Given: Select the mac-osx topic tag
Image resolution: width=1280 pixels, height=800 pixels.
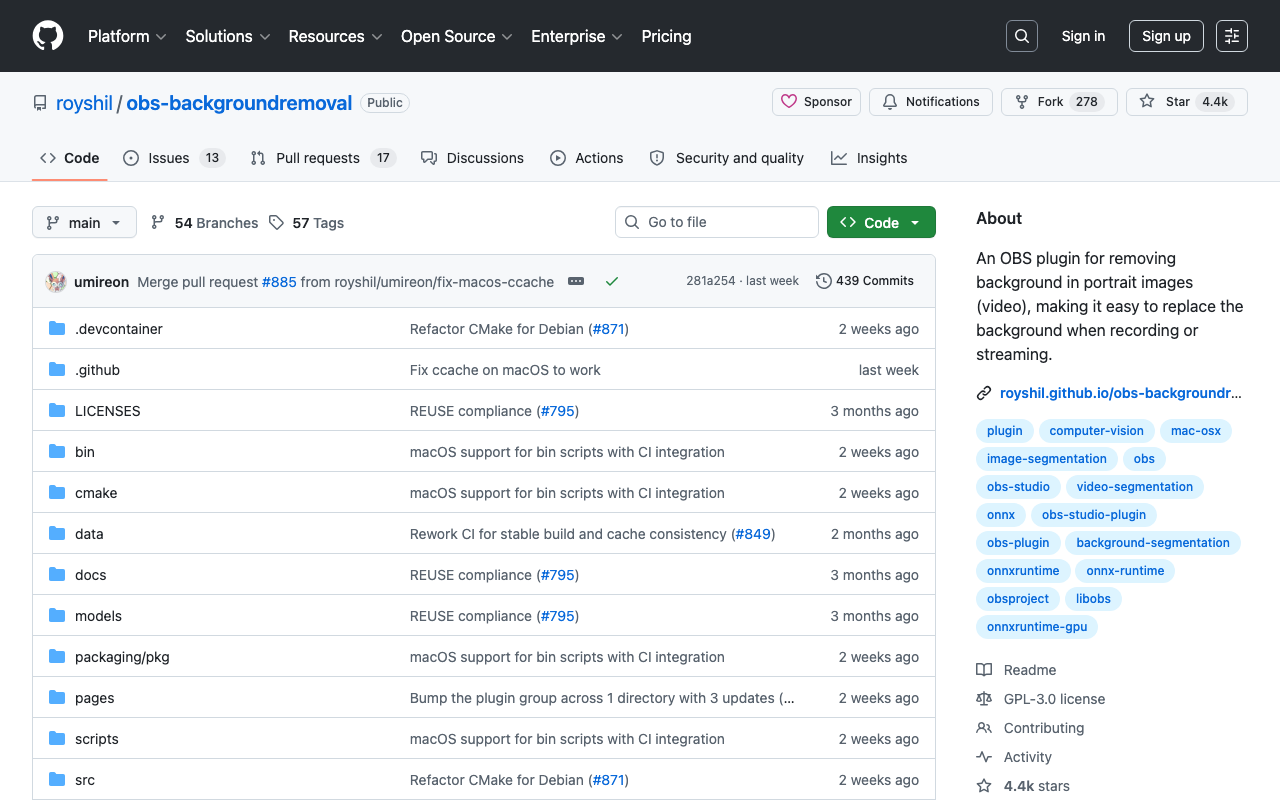Looking at the screenshot, I should [1196, 431].
